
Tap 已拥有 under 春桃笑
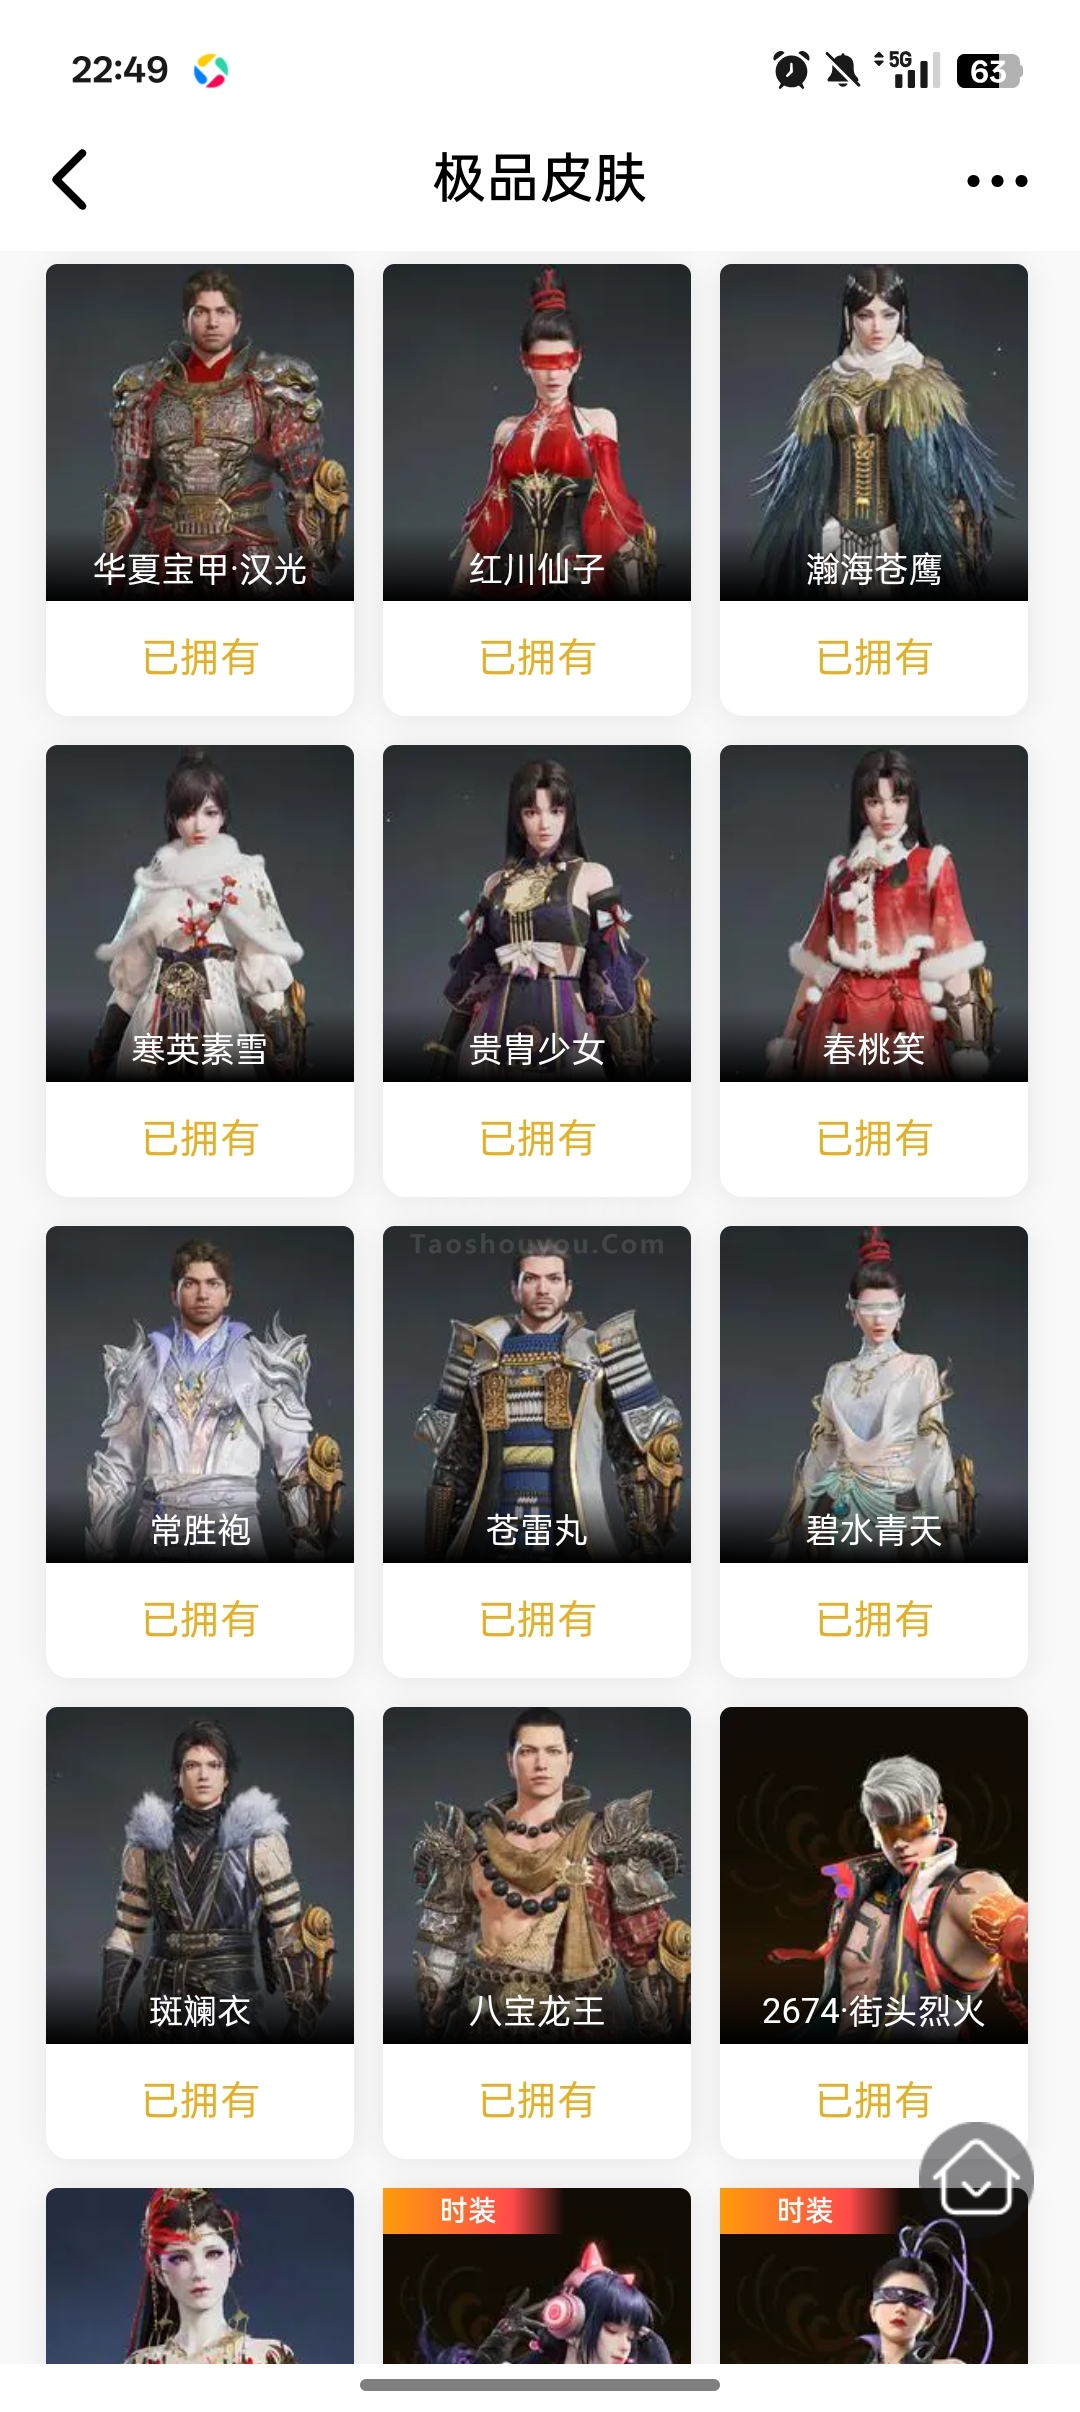pos(874,1138)
